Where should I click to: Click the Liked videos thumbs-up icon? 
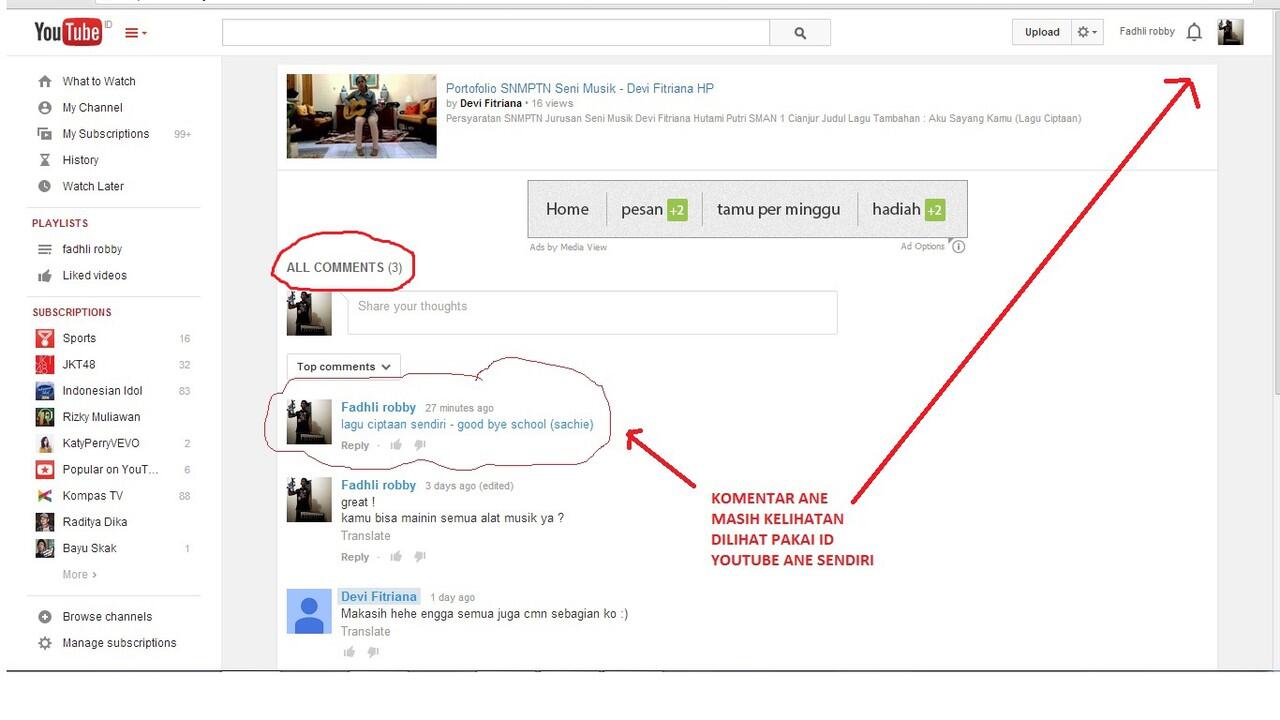tap(44, 276)
